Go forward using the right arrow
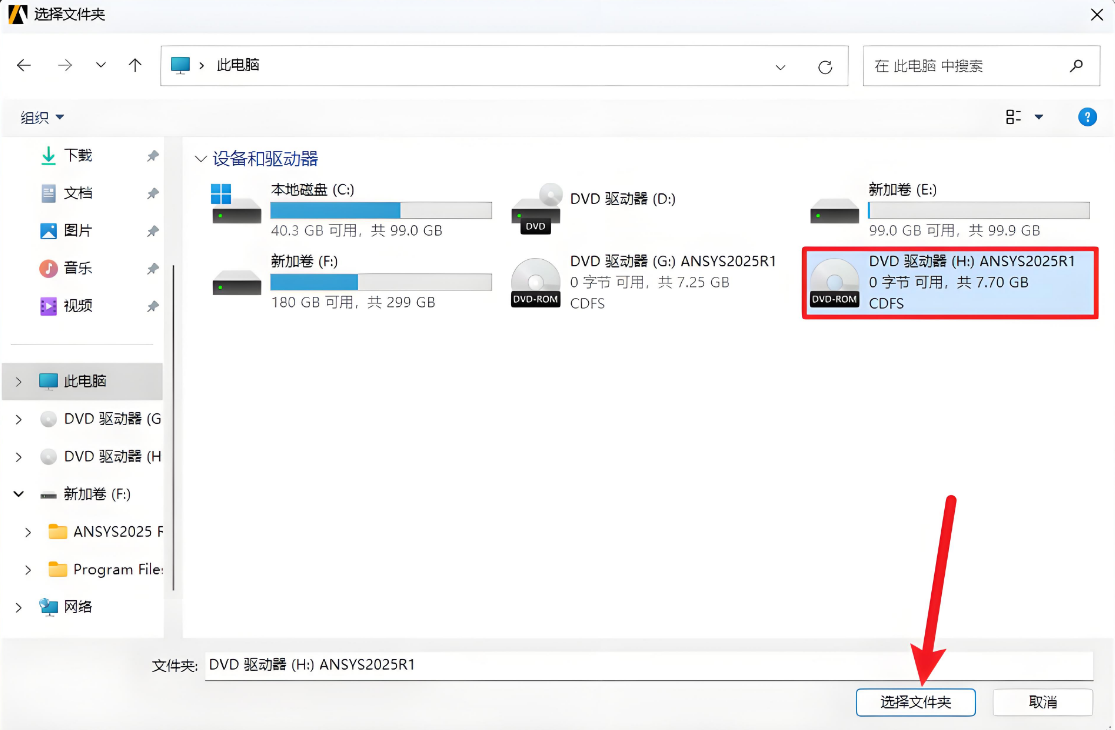This screenshot has width=1115, height=730. (x=65, y=65)
